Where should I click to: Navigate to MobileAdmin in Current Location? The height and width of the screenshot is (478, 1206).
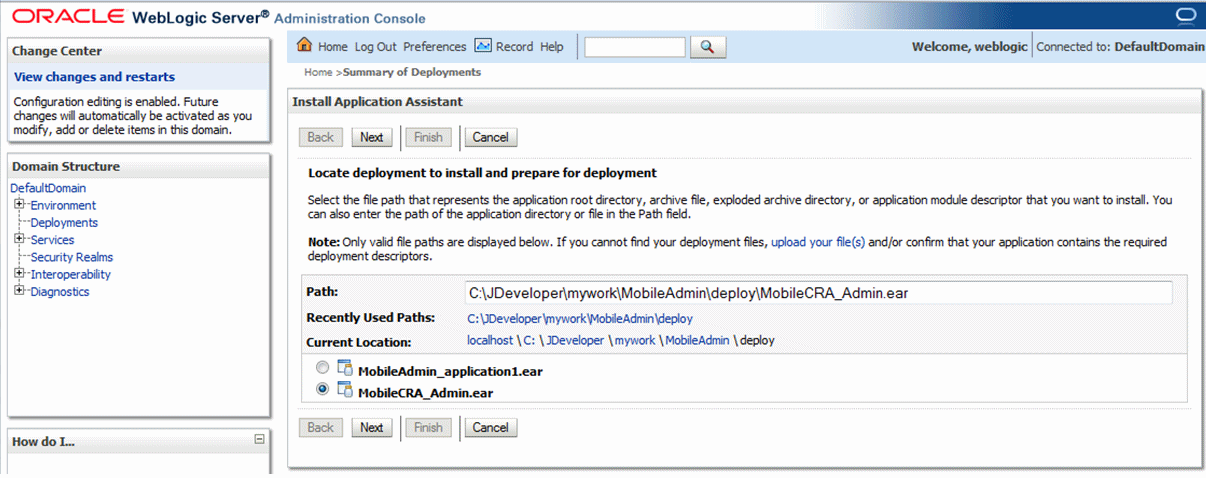pos(695,340)
